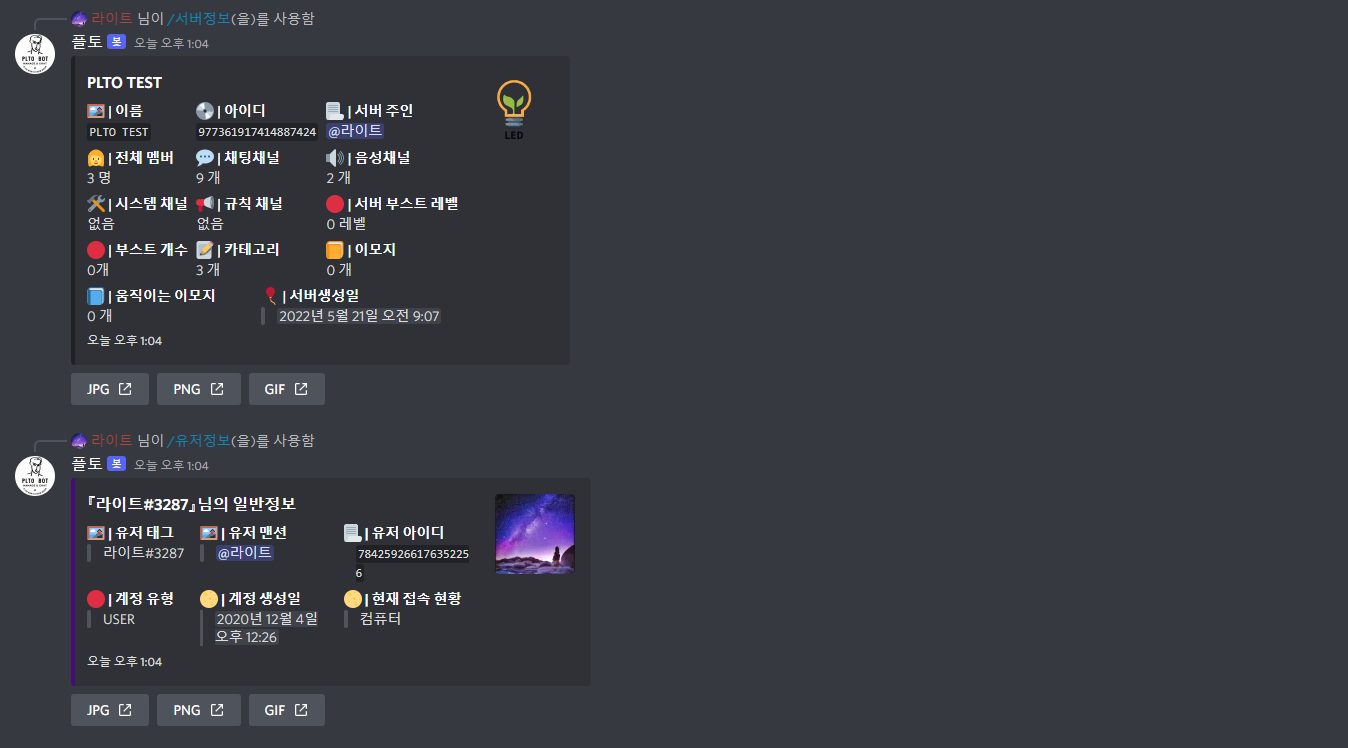Open the JPG link under the user info embed
This screenshot has height=748, width=1348.
[x=110, y=710]
